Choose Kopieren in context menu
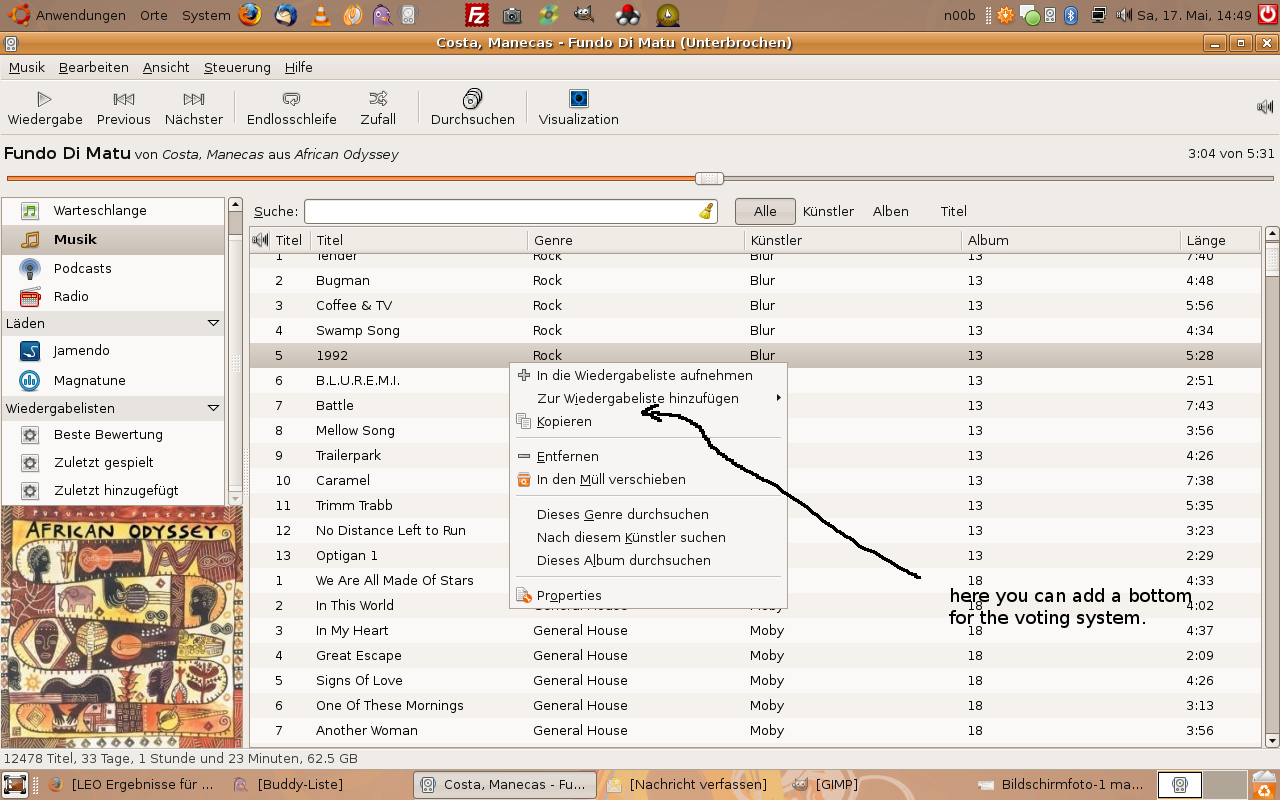The width and height of the screenshot is (1280, 800). point(648,422)
